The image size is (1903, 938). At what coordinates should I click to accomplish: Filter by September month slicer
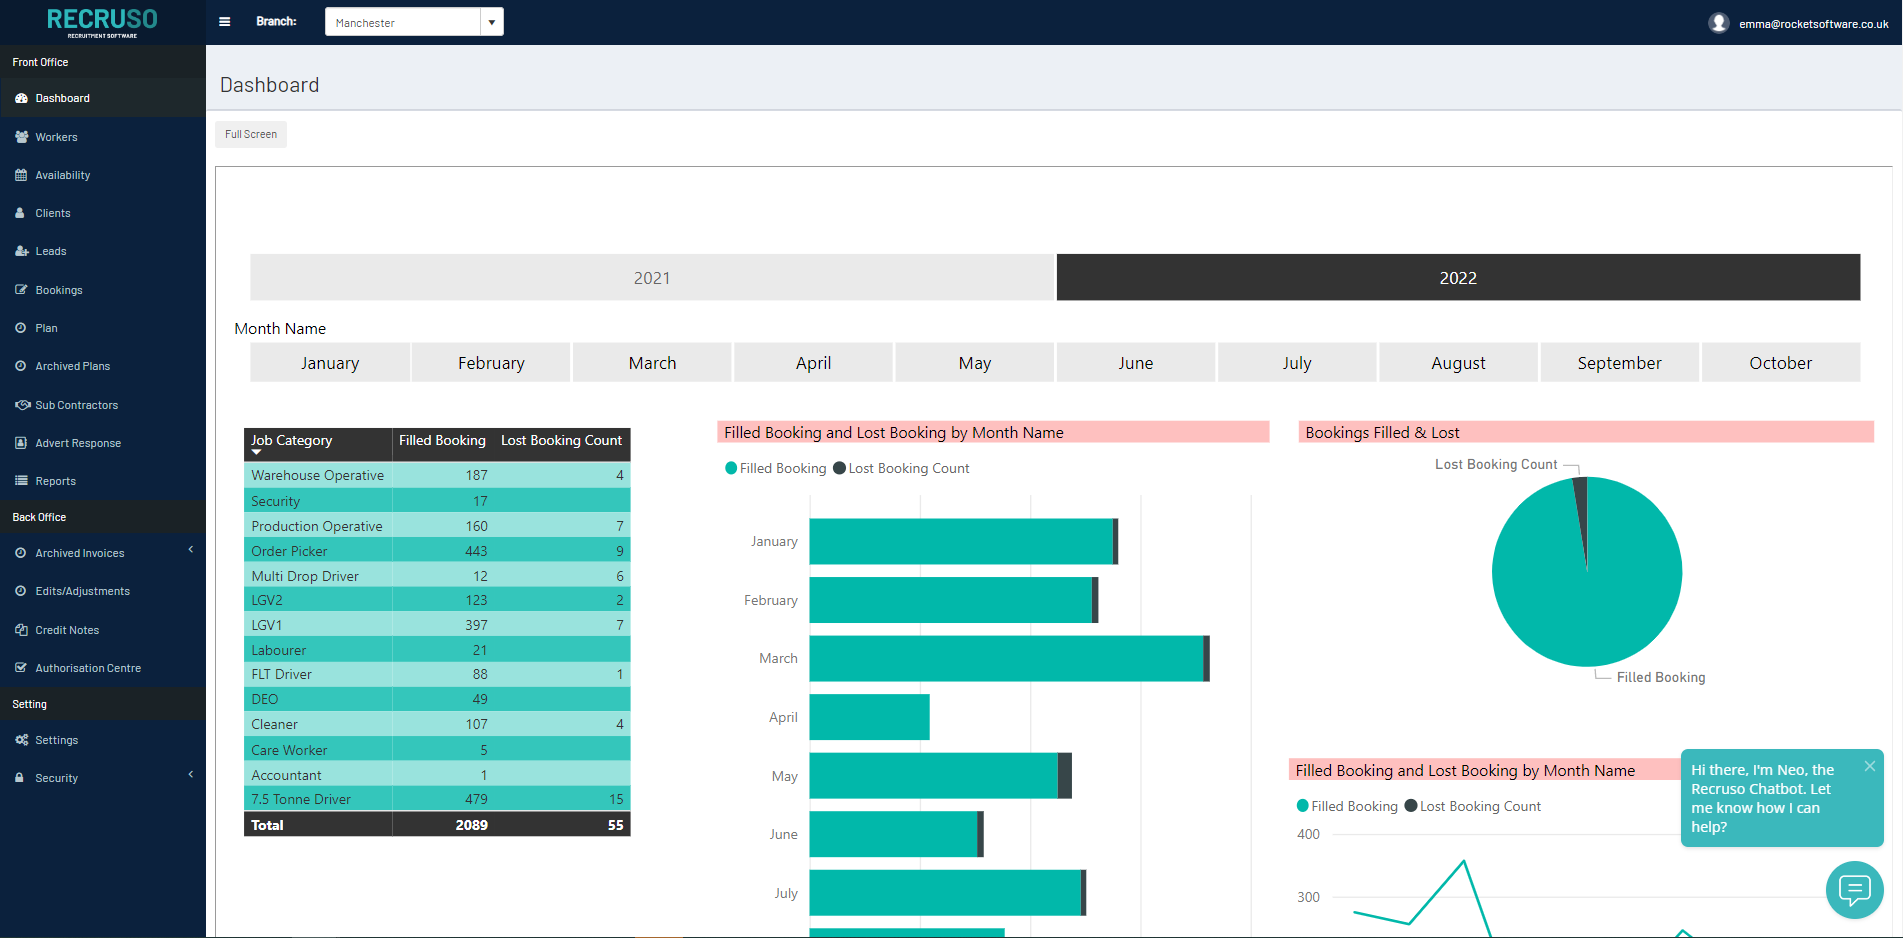(x=1619, y=362)
